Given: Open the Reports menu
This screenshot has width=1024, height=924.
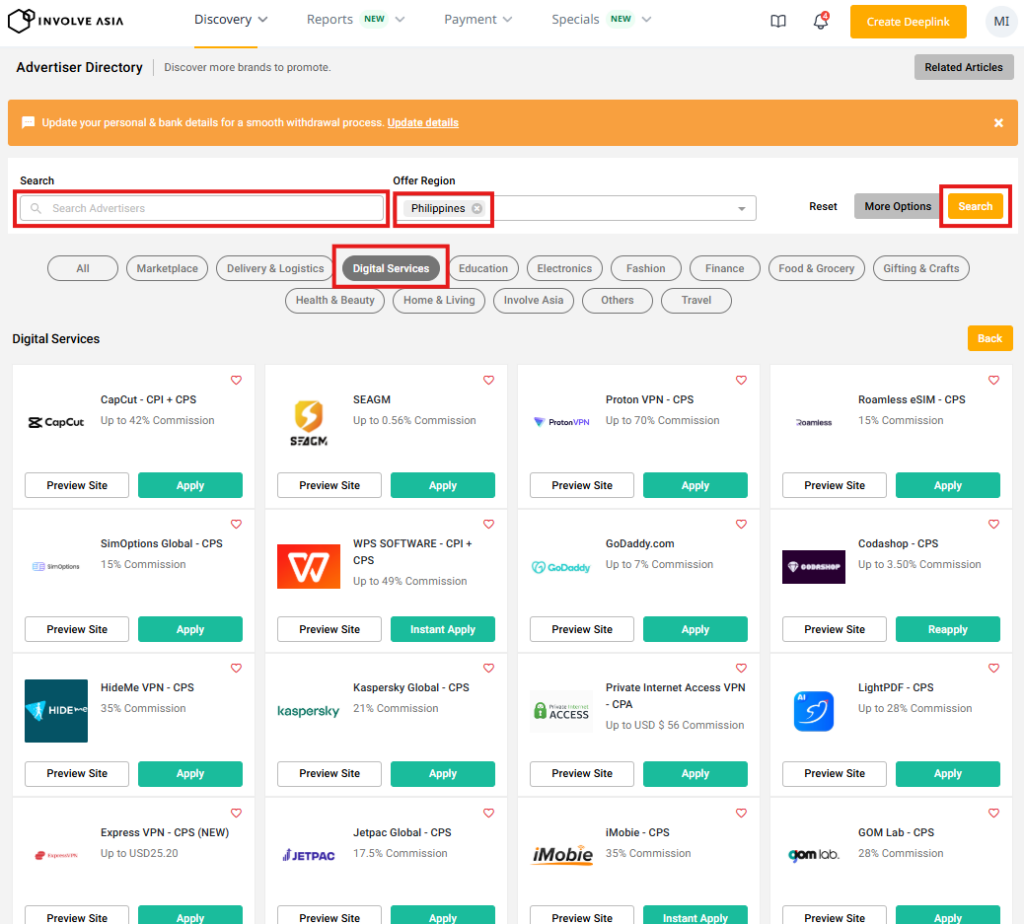Looking at the screenshot, I should 355,19.
